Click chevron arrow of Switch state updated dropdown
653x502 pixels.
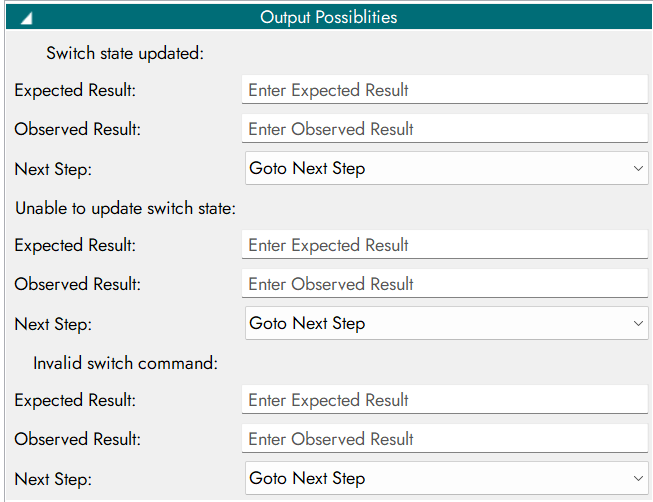[639, 168]
